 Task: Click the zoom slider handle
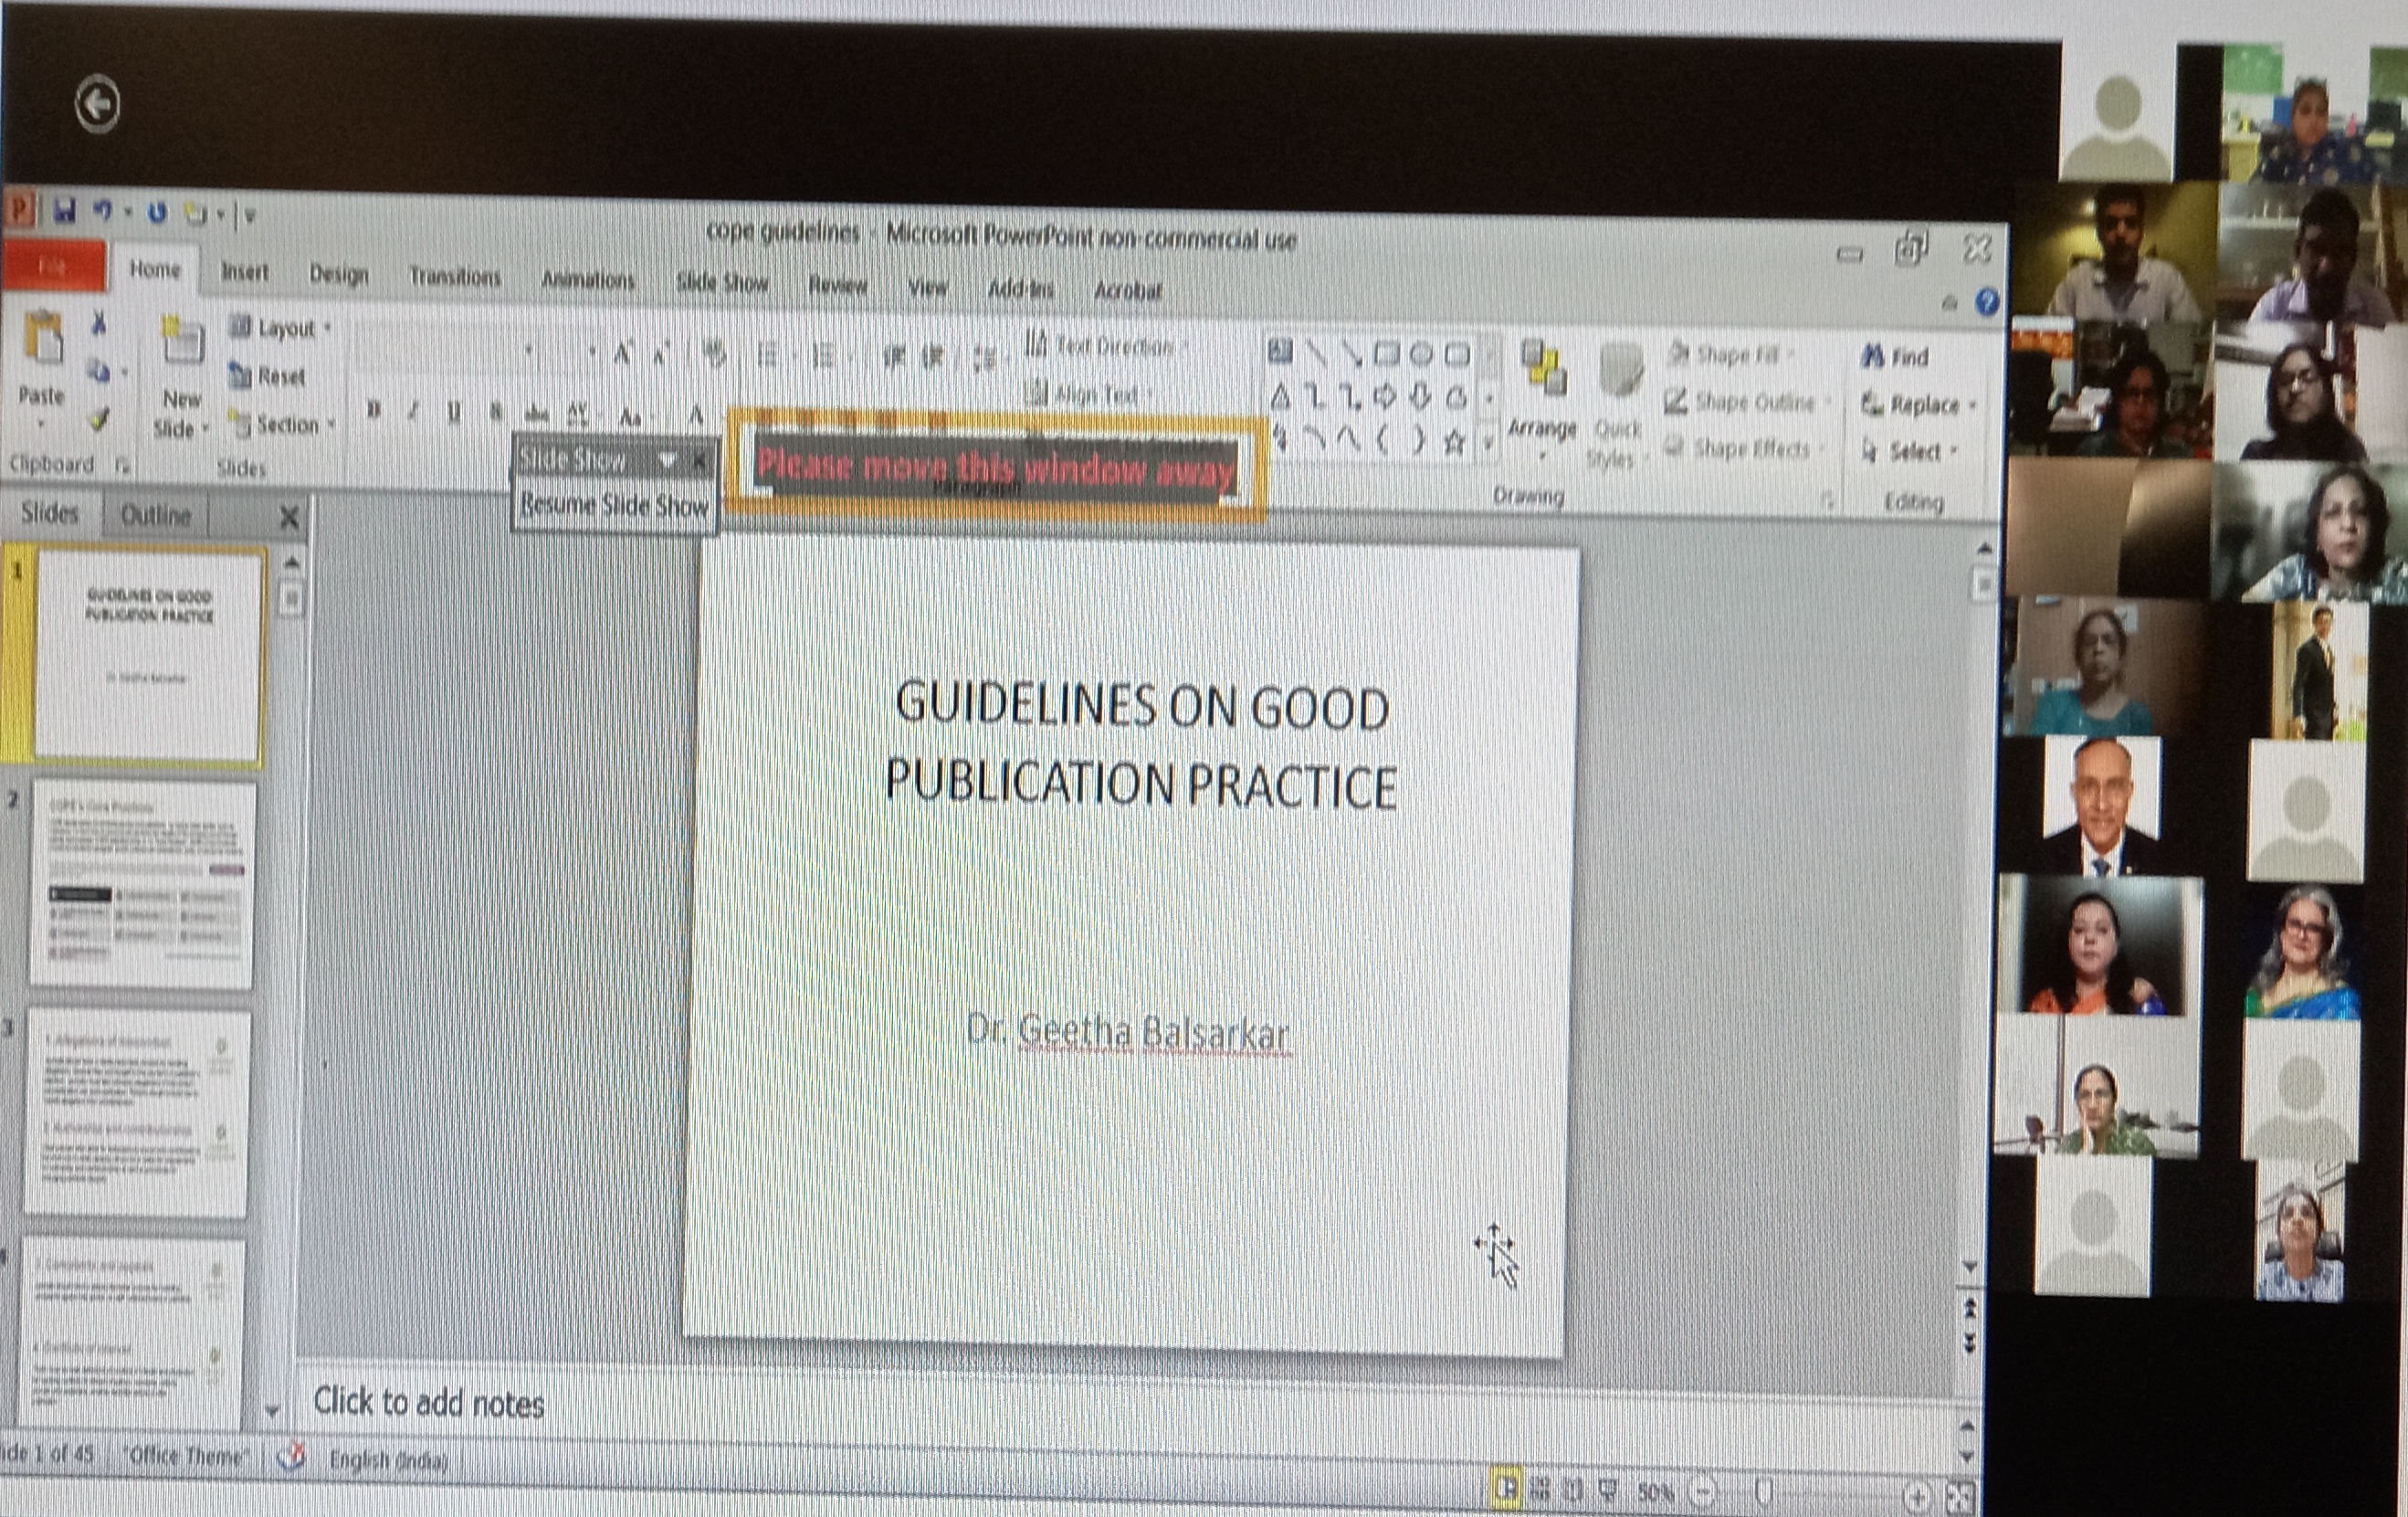pos(1765,1494)
